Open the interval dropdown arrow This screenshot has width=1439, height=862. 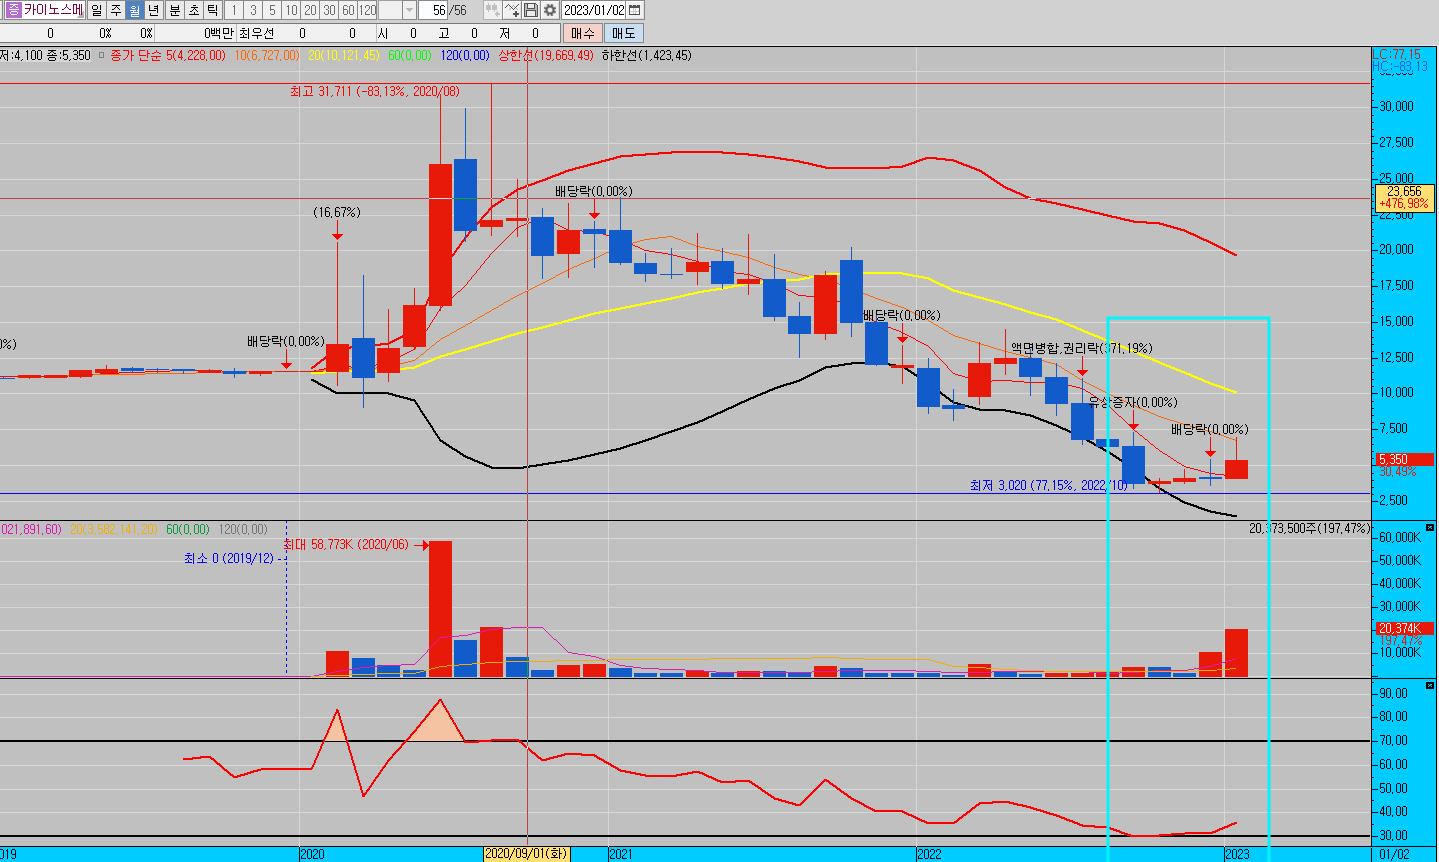(x=410, y=10)
